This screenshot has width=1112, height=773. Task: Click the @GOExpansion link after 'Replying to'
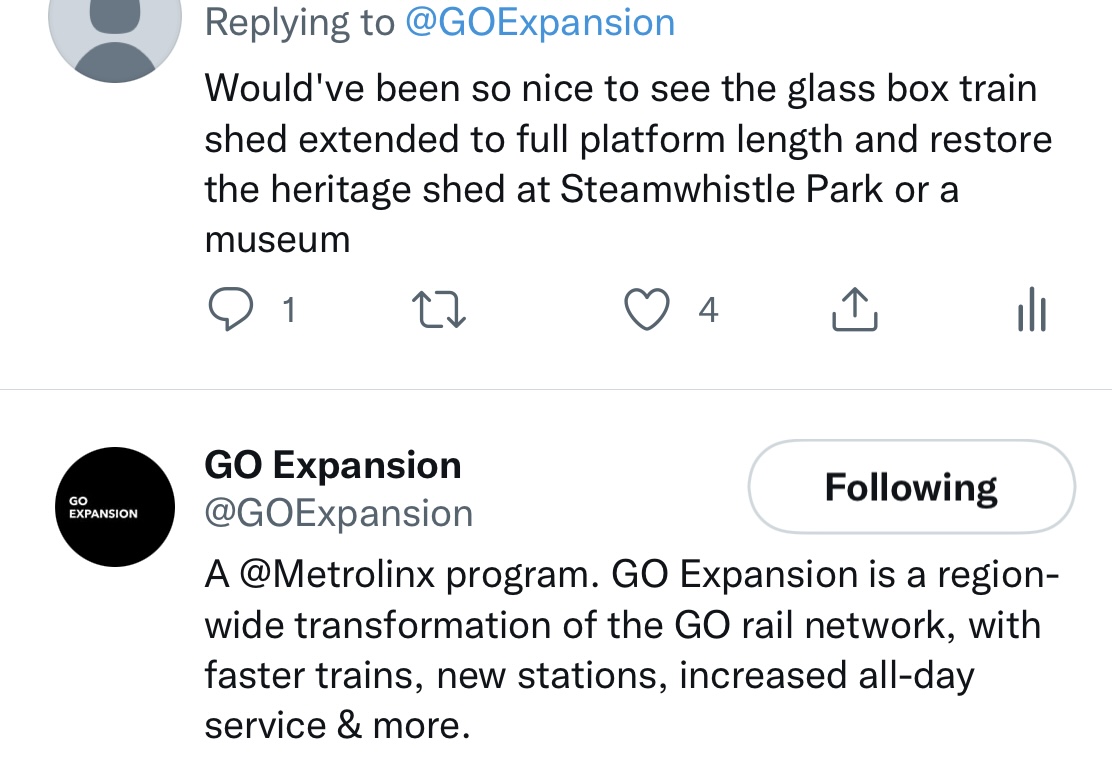pyautogui.click(x=539, y=22)
